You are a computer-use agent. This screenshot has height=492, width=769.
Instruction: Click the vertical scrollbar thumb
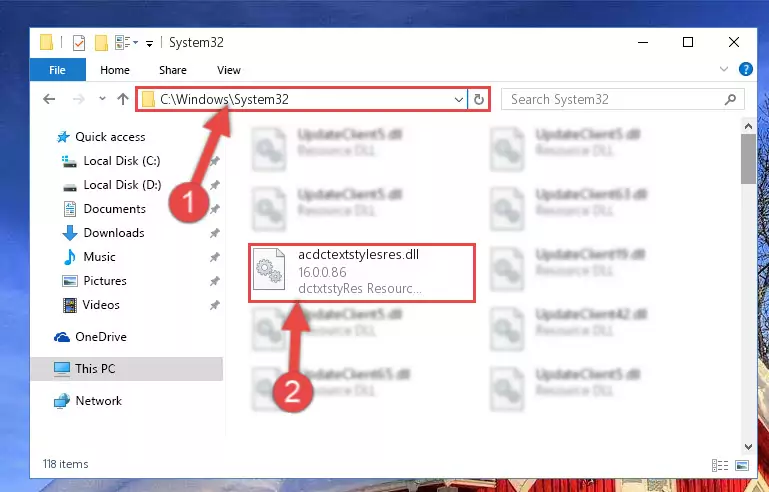click(748, 159)
